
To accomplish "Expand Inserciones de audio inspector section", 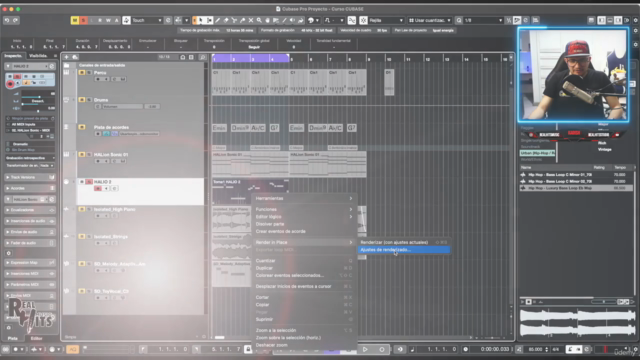I will click(x=30, y=221).
